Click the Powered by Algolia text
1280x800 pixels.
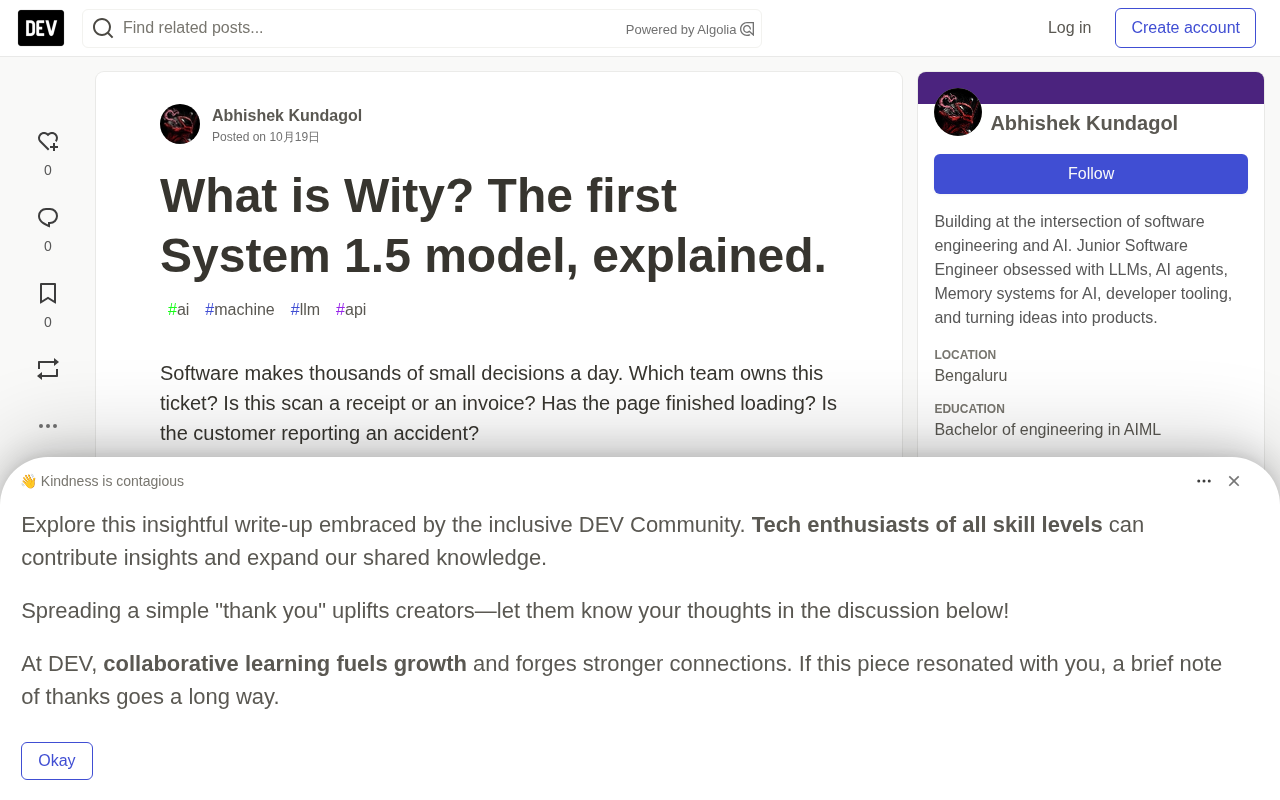681,30
